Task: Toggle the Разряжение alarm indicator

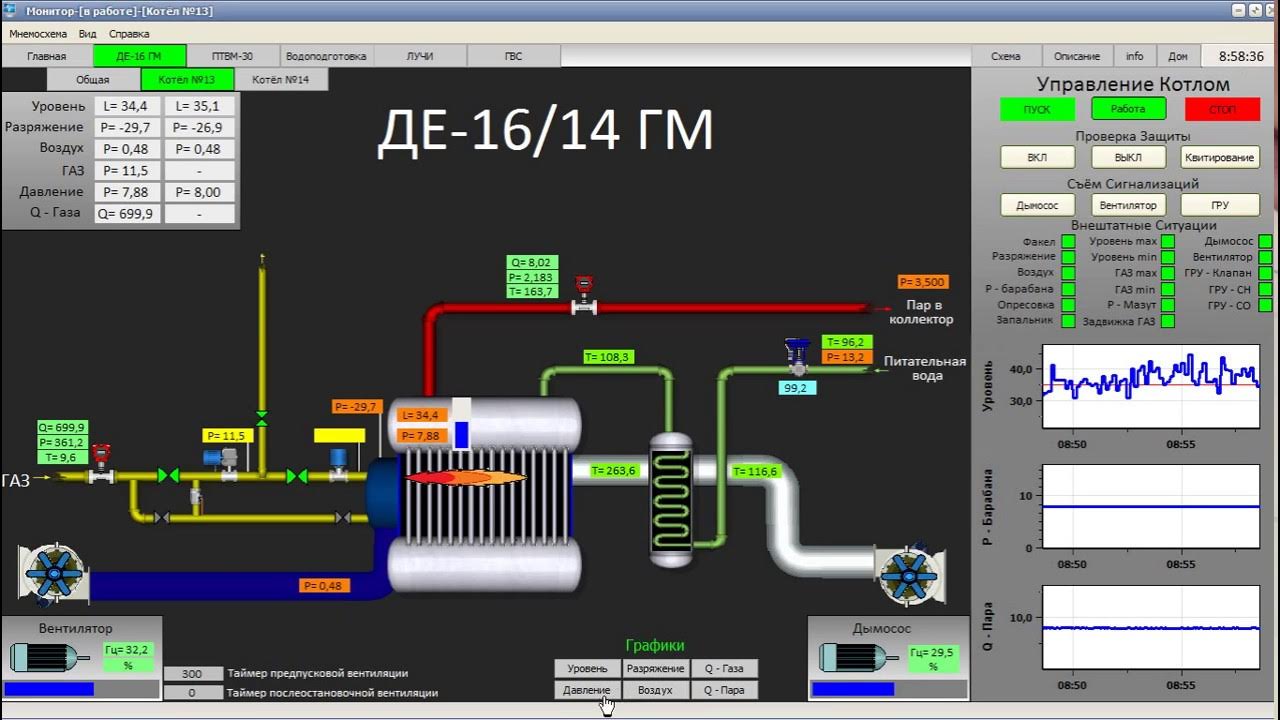Action: [x=1068, y=257]
